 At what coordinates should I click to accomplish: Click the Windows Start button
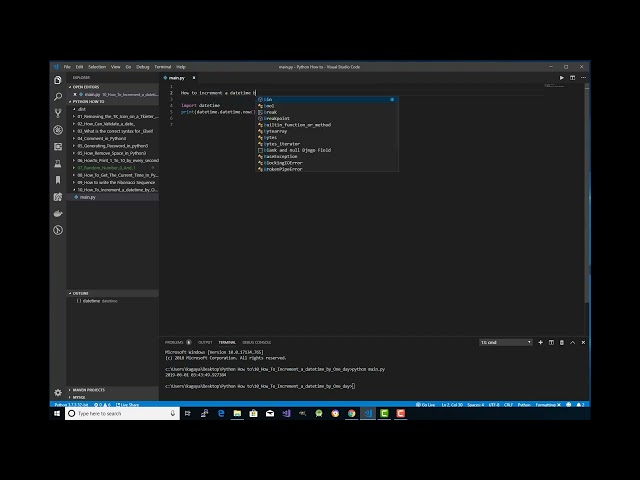57,413
